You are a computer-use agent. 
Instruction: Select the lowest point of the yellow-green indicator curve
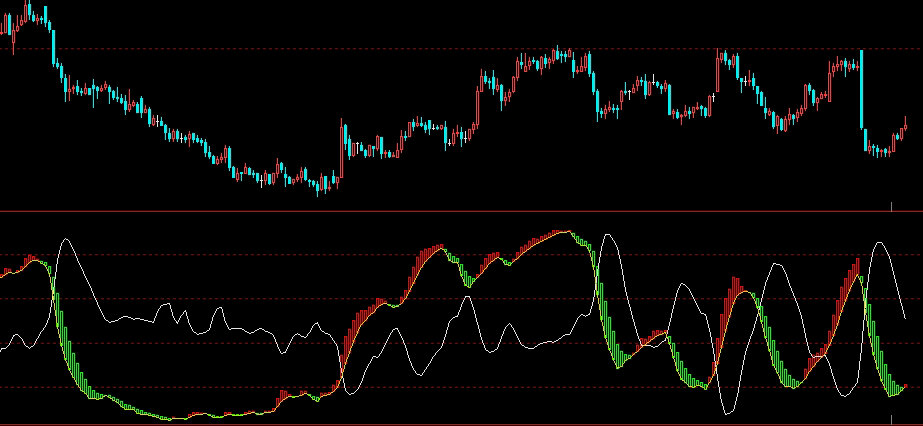pos(171,419)
